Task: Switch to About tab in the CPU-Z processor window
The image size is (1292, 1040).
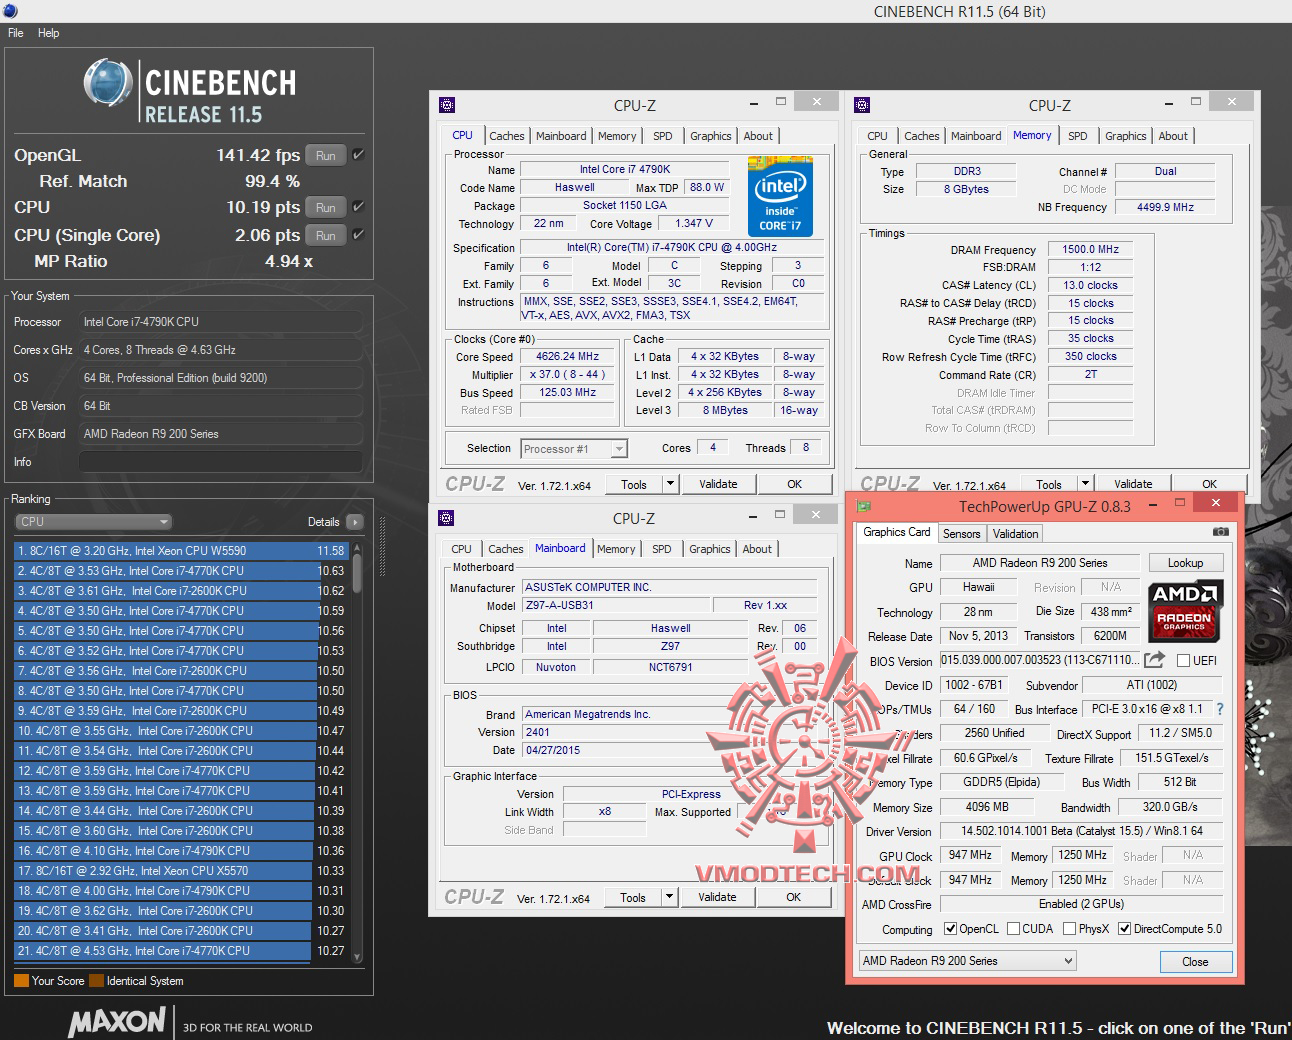Action: pos(758,136)
